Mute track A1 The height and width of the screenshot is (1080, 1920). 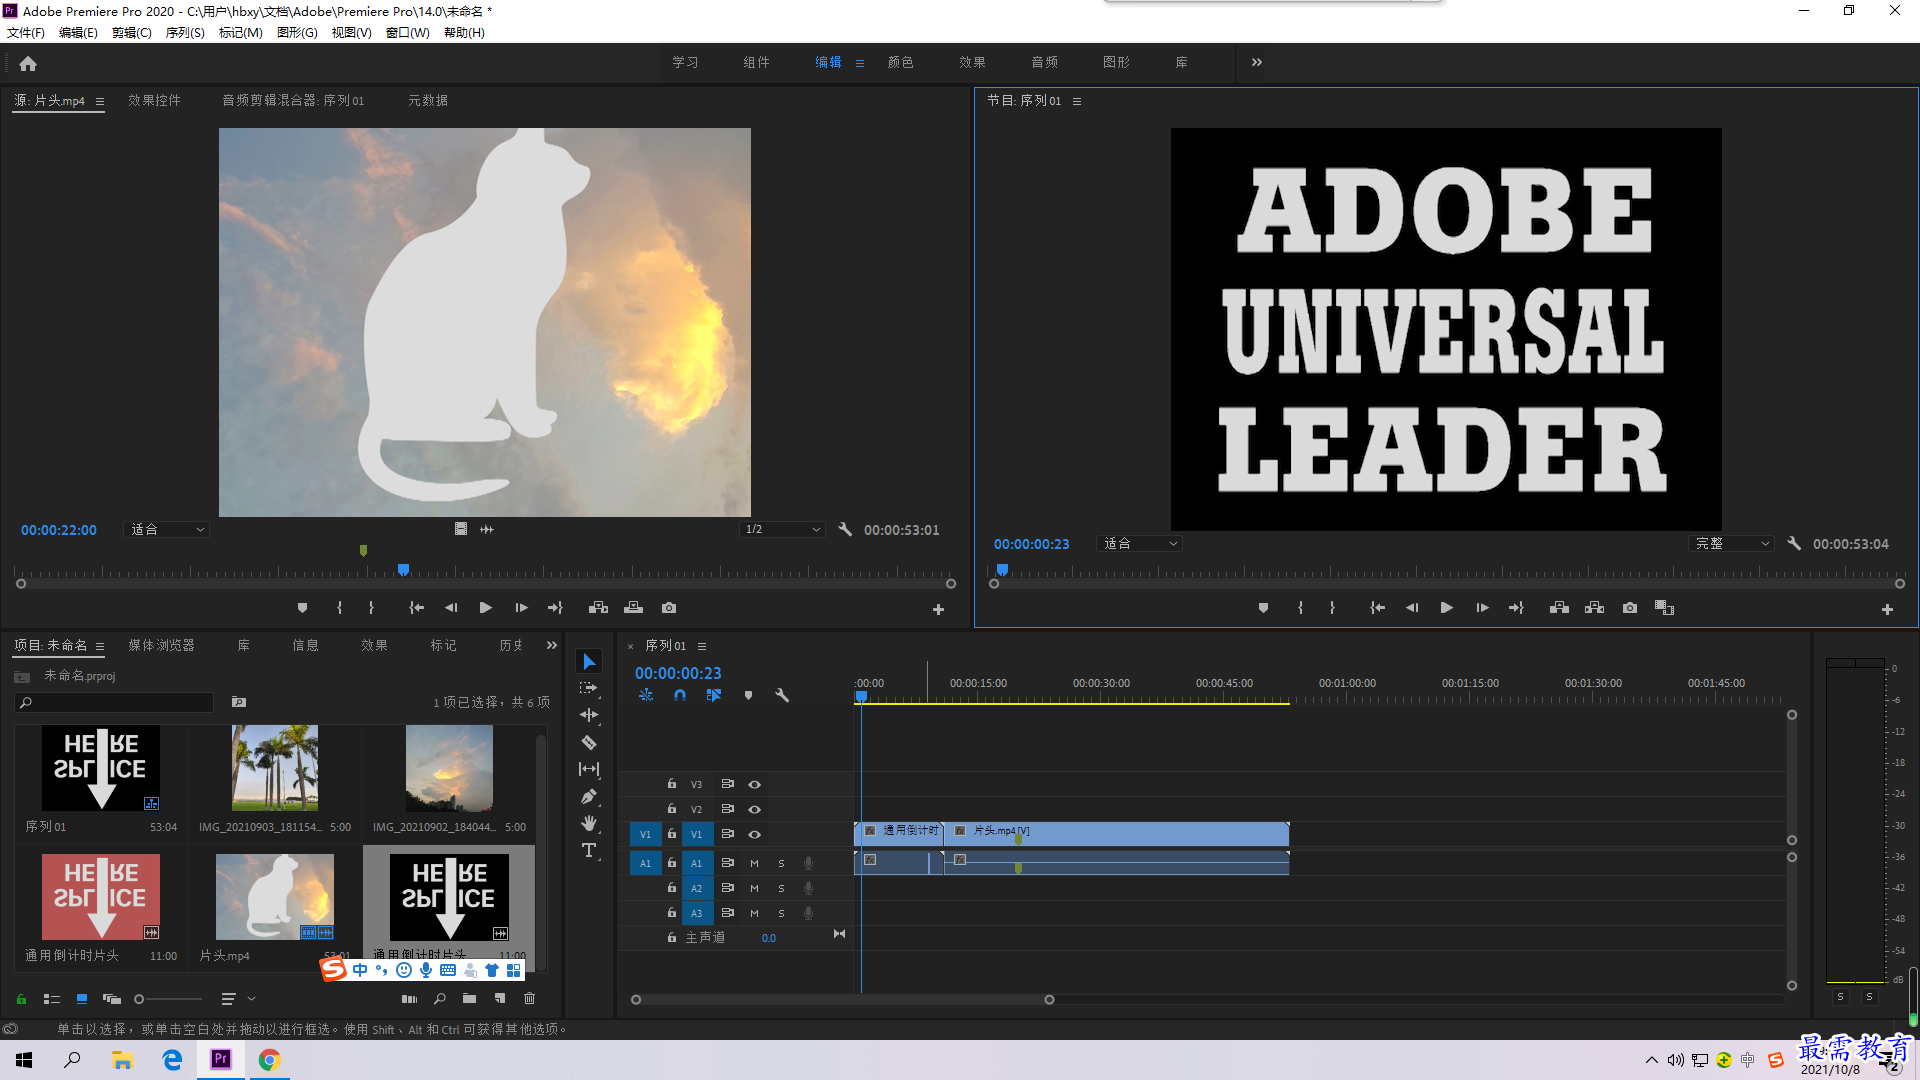point(755,863)
